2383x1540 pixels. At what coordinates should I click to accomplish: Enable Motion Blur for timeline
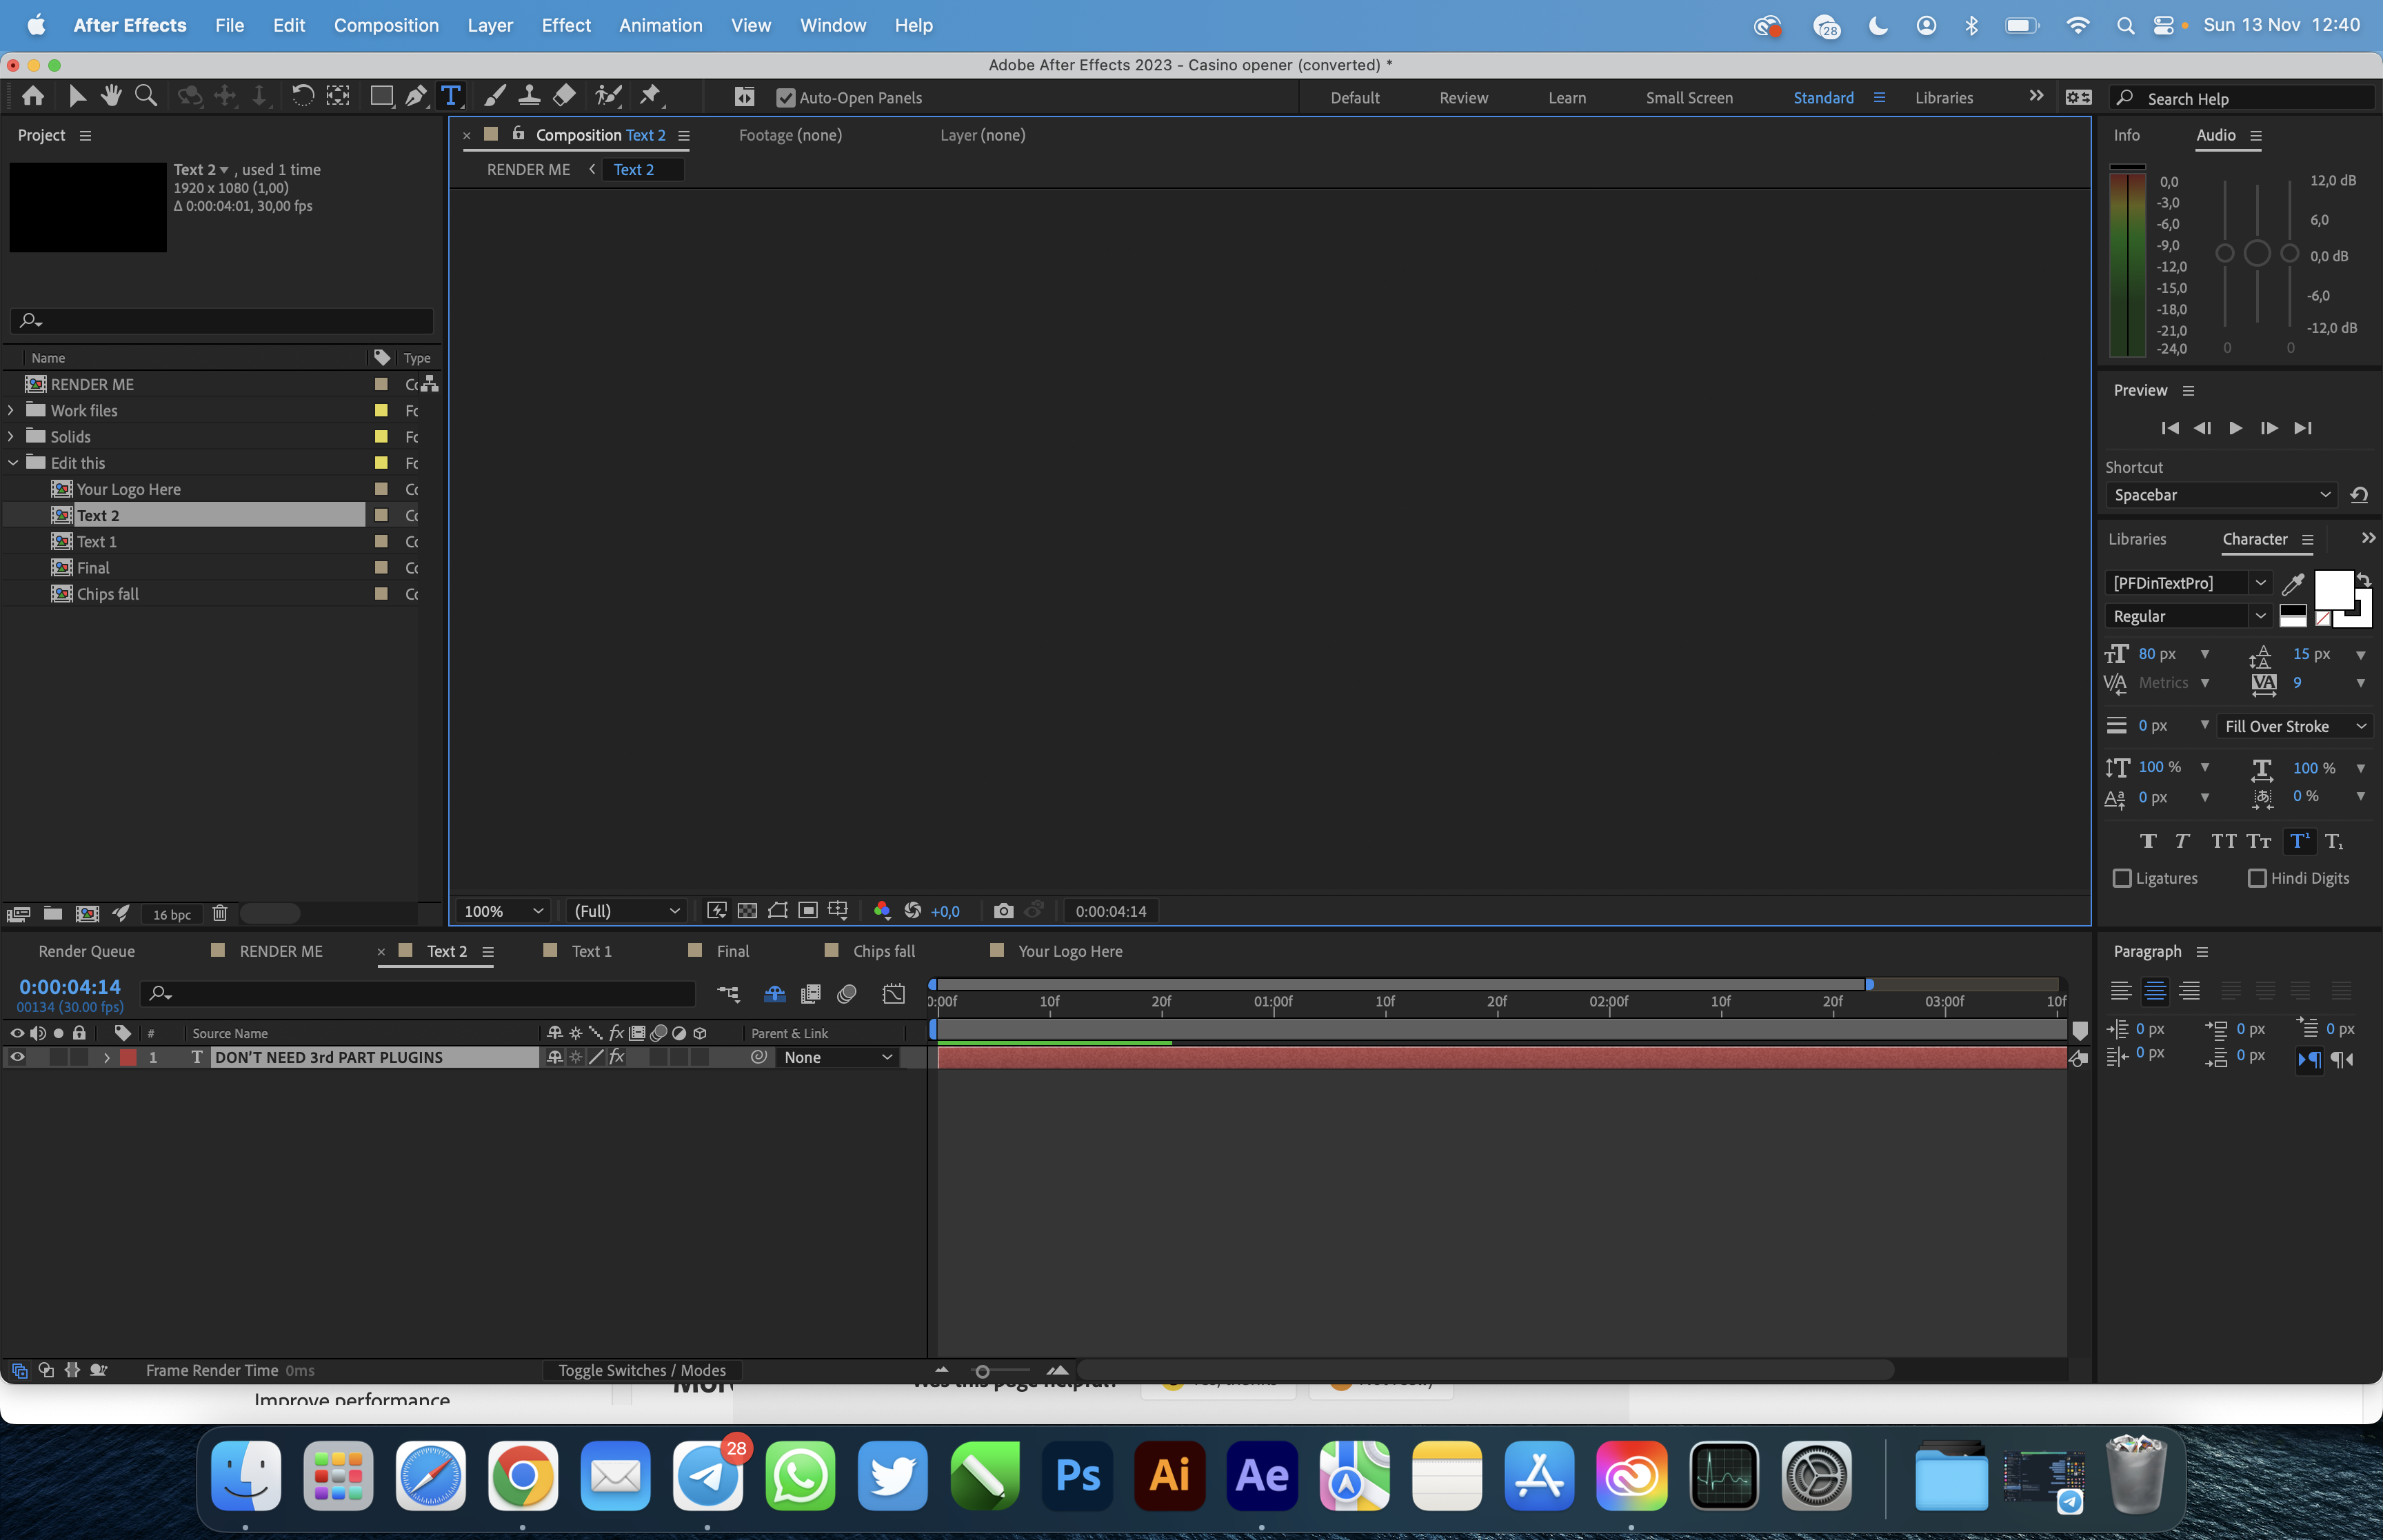[847, 994]
